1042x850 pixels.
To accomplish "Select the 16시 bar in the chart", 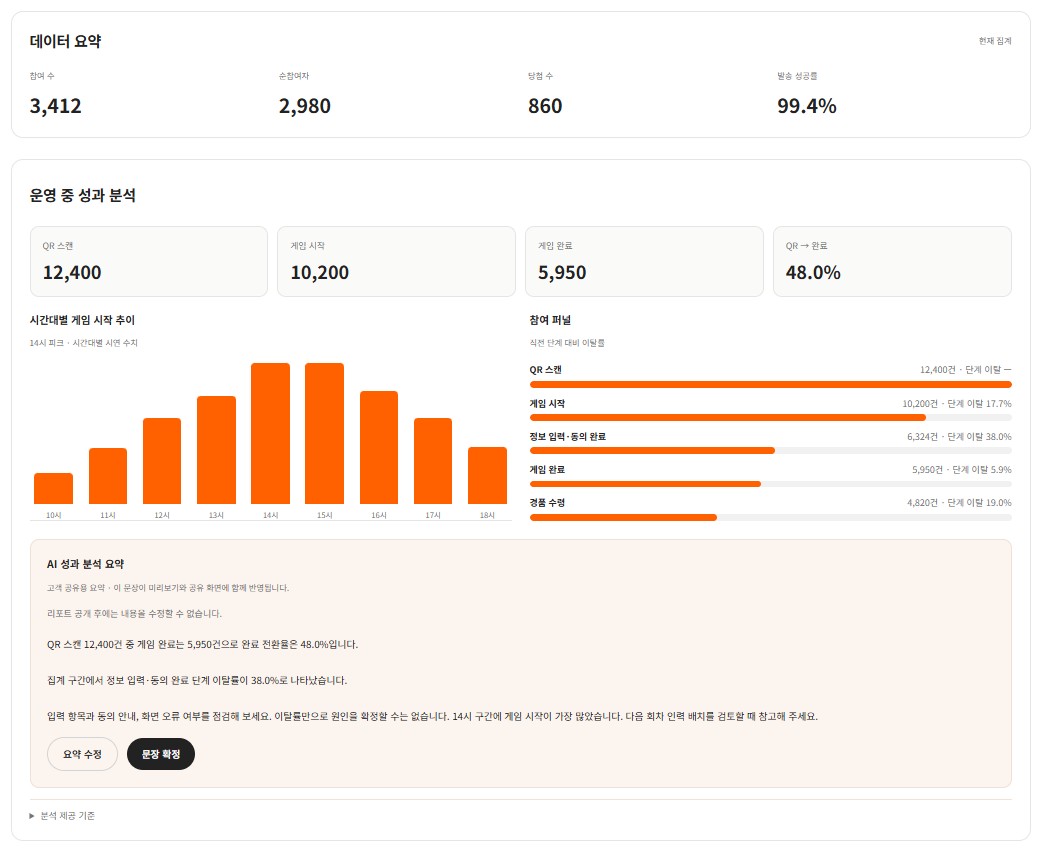I will (x=379, y=447).
